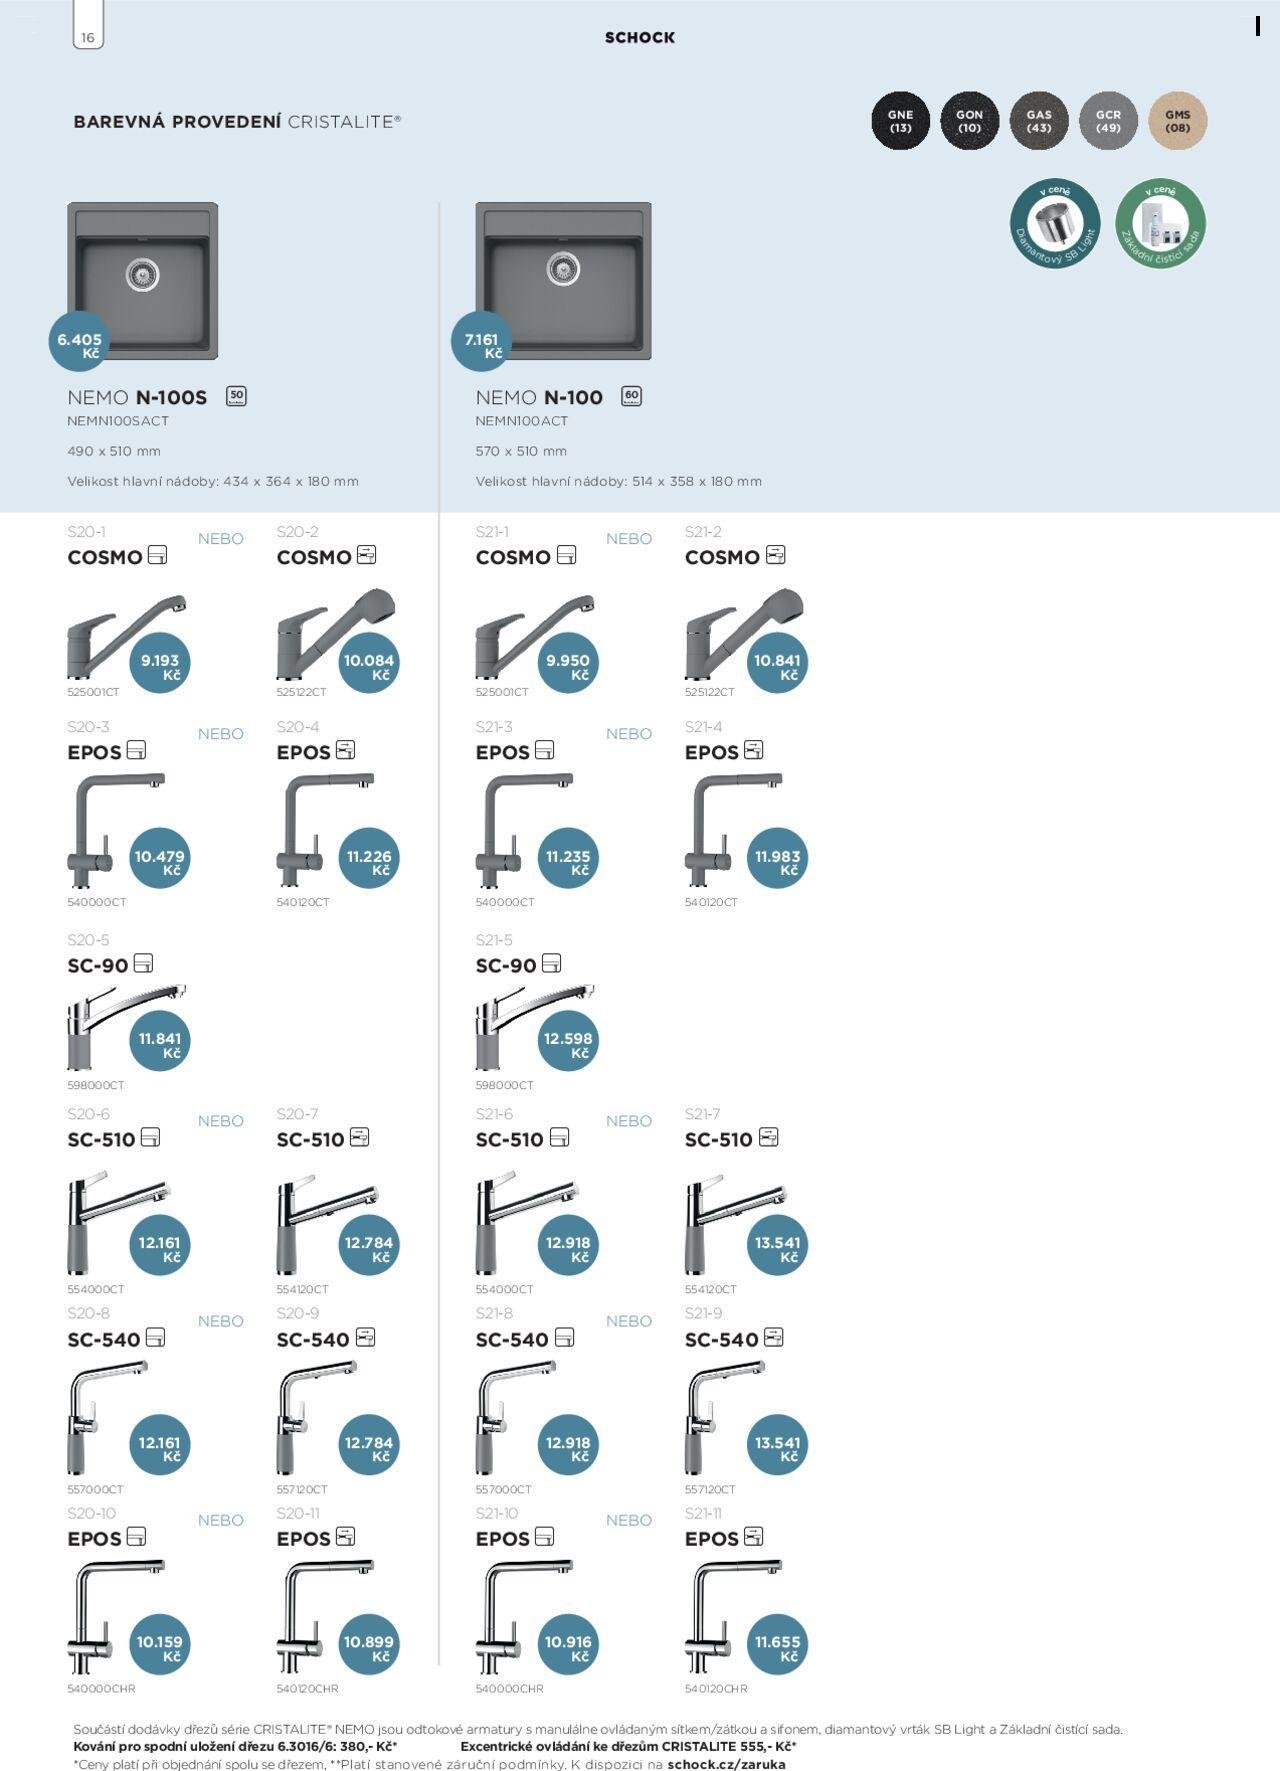1280x1771 pixels.
Task: Click the faucet type icon beside S20-1 COSMO
Action: click(157, 555)
